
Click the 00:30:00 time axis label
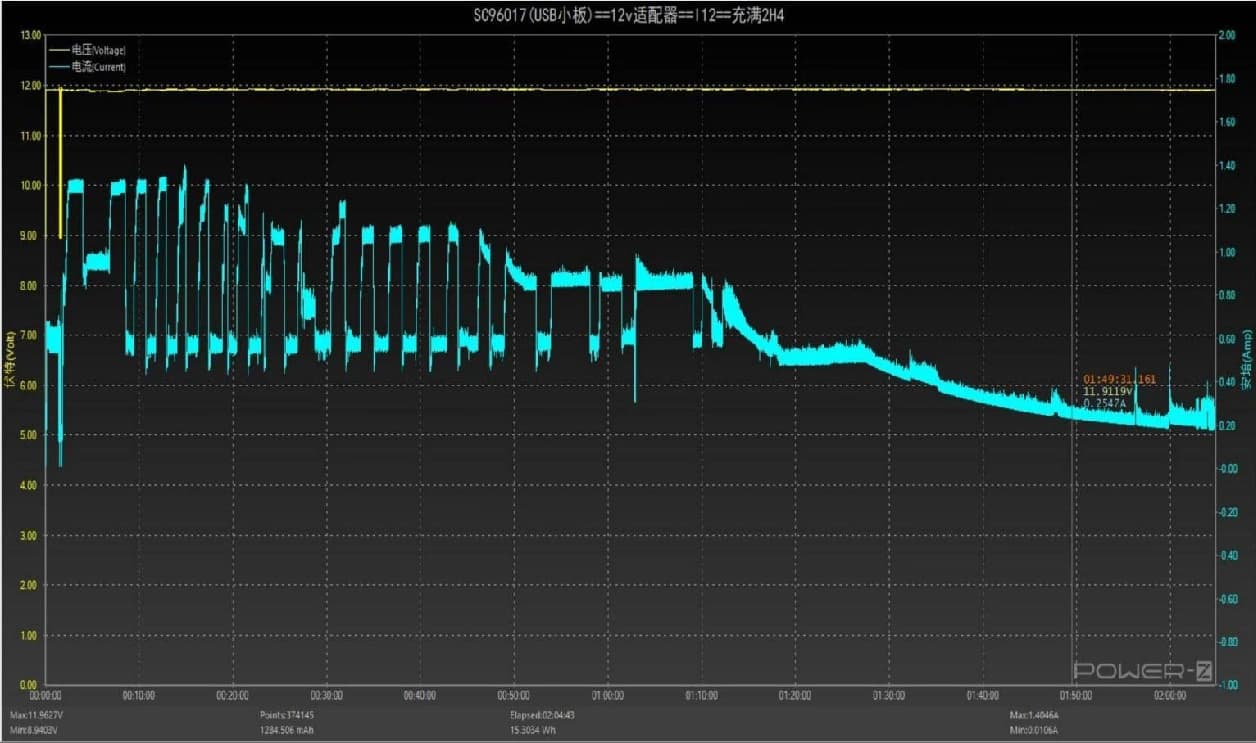click(x=326, y=695)
